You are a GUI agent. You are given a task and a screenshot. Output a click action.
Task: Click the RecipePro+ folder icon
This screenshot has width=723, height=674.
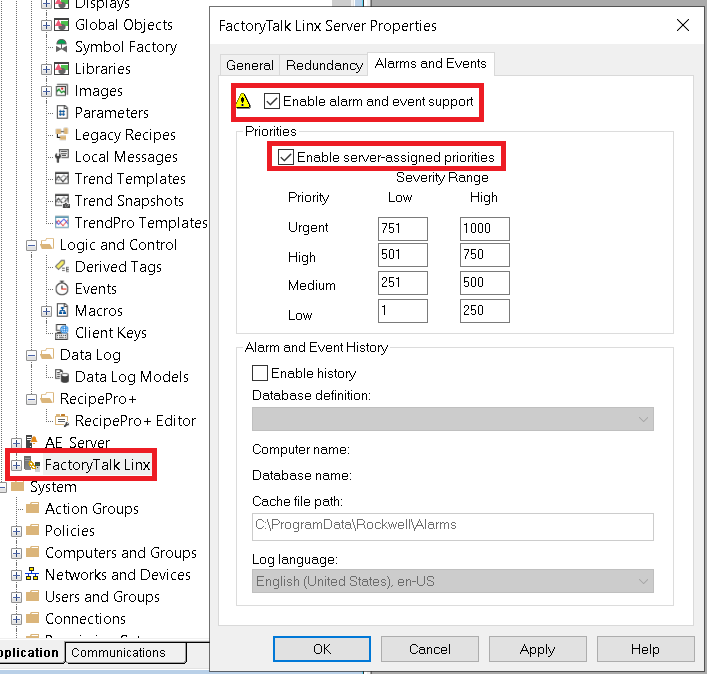(x=47, y=398)
